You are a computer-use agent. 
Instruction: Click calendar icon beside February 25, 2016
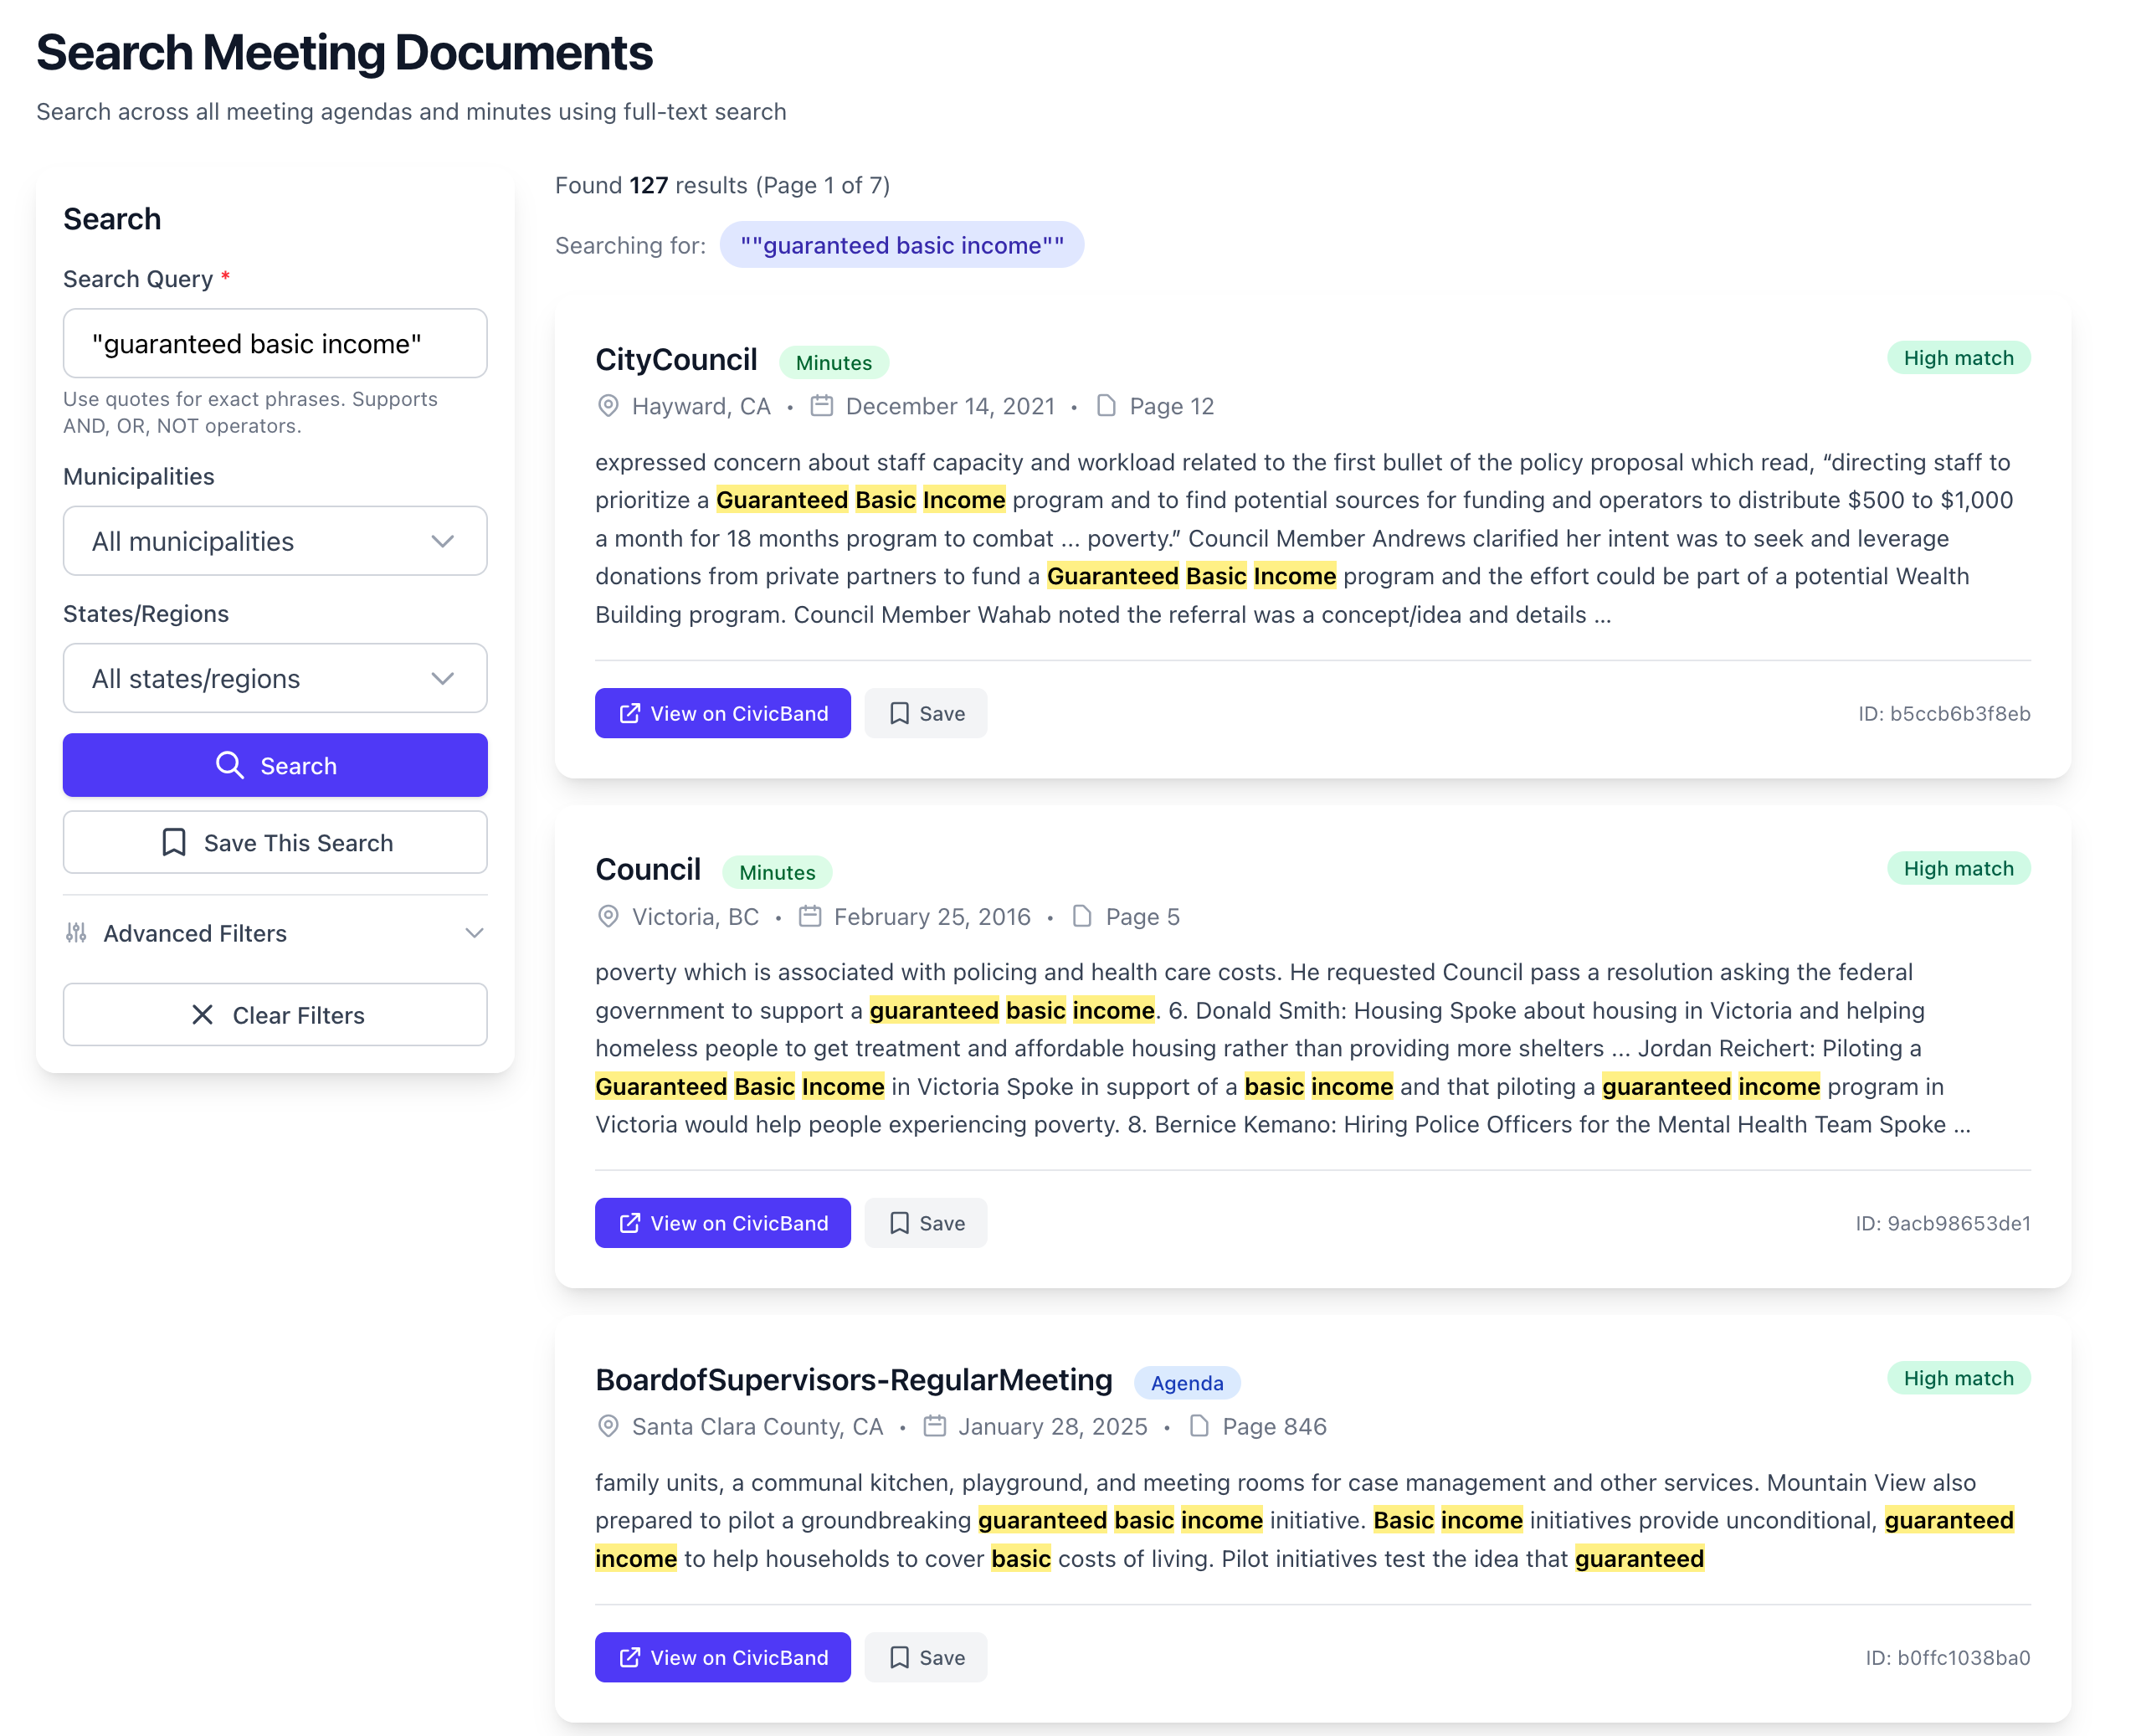pyautogui.click(x=809, y=916)
